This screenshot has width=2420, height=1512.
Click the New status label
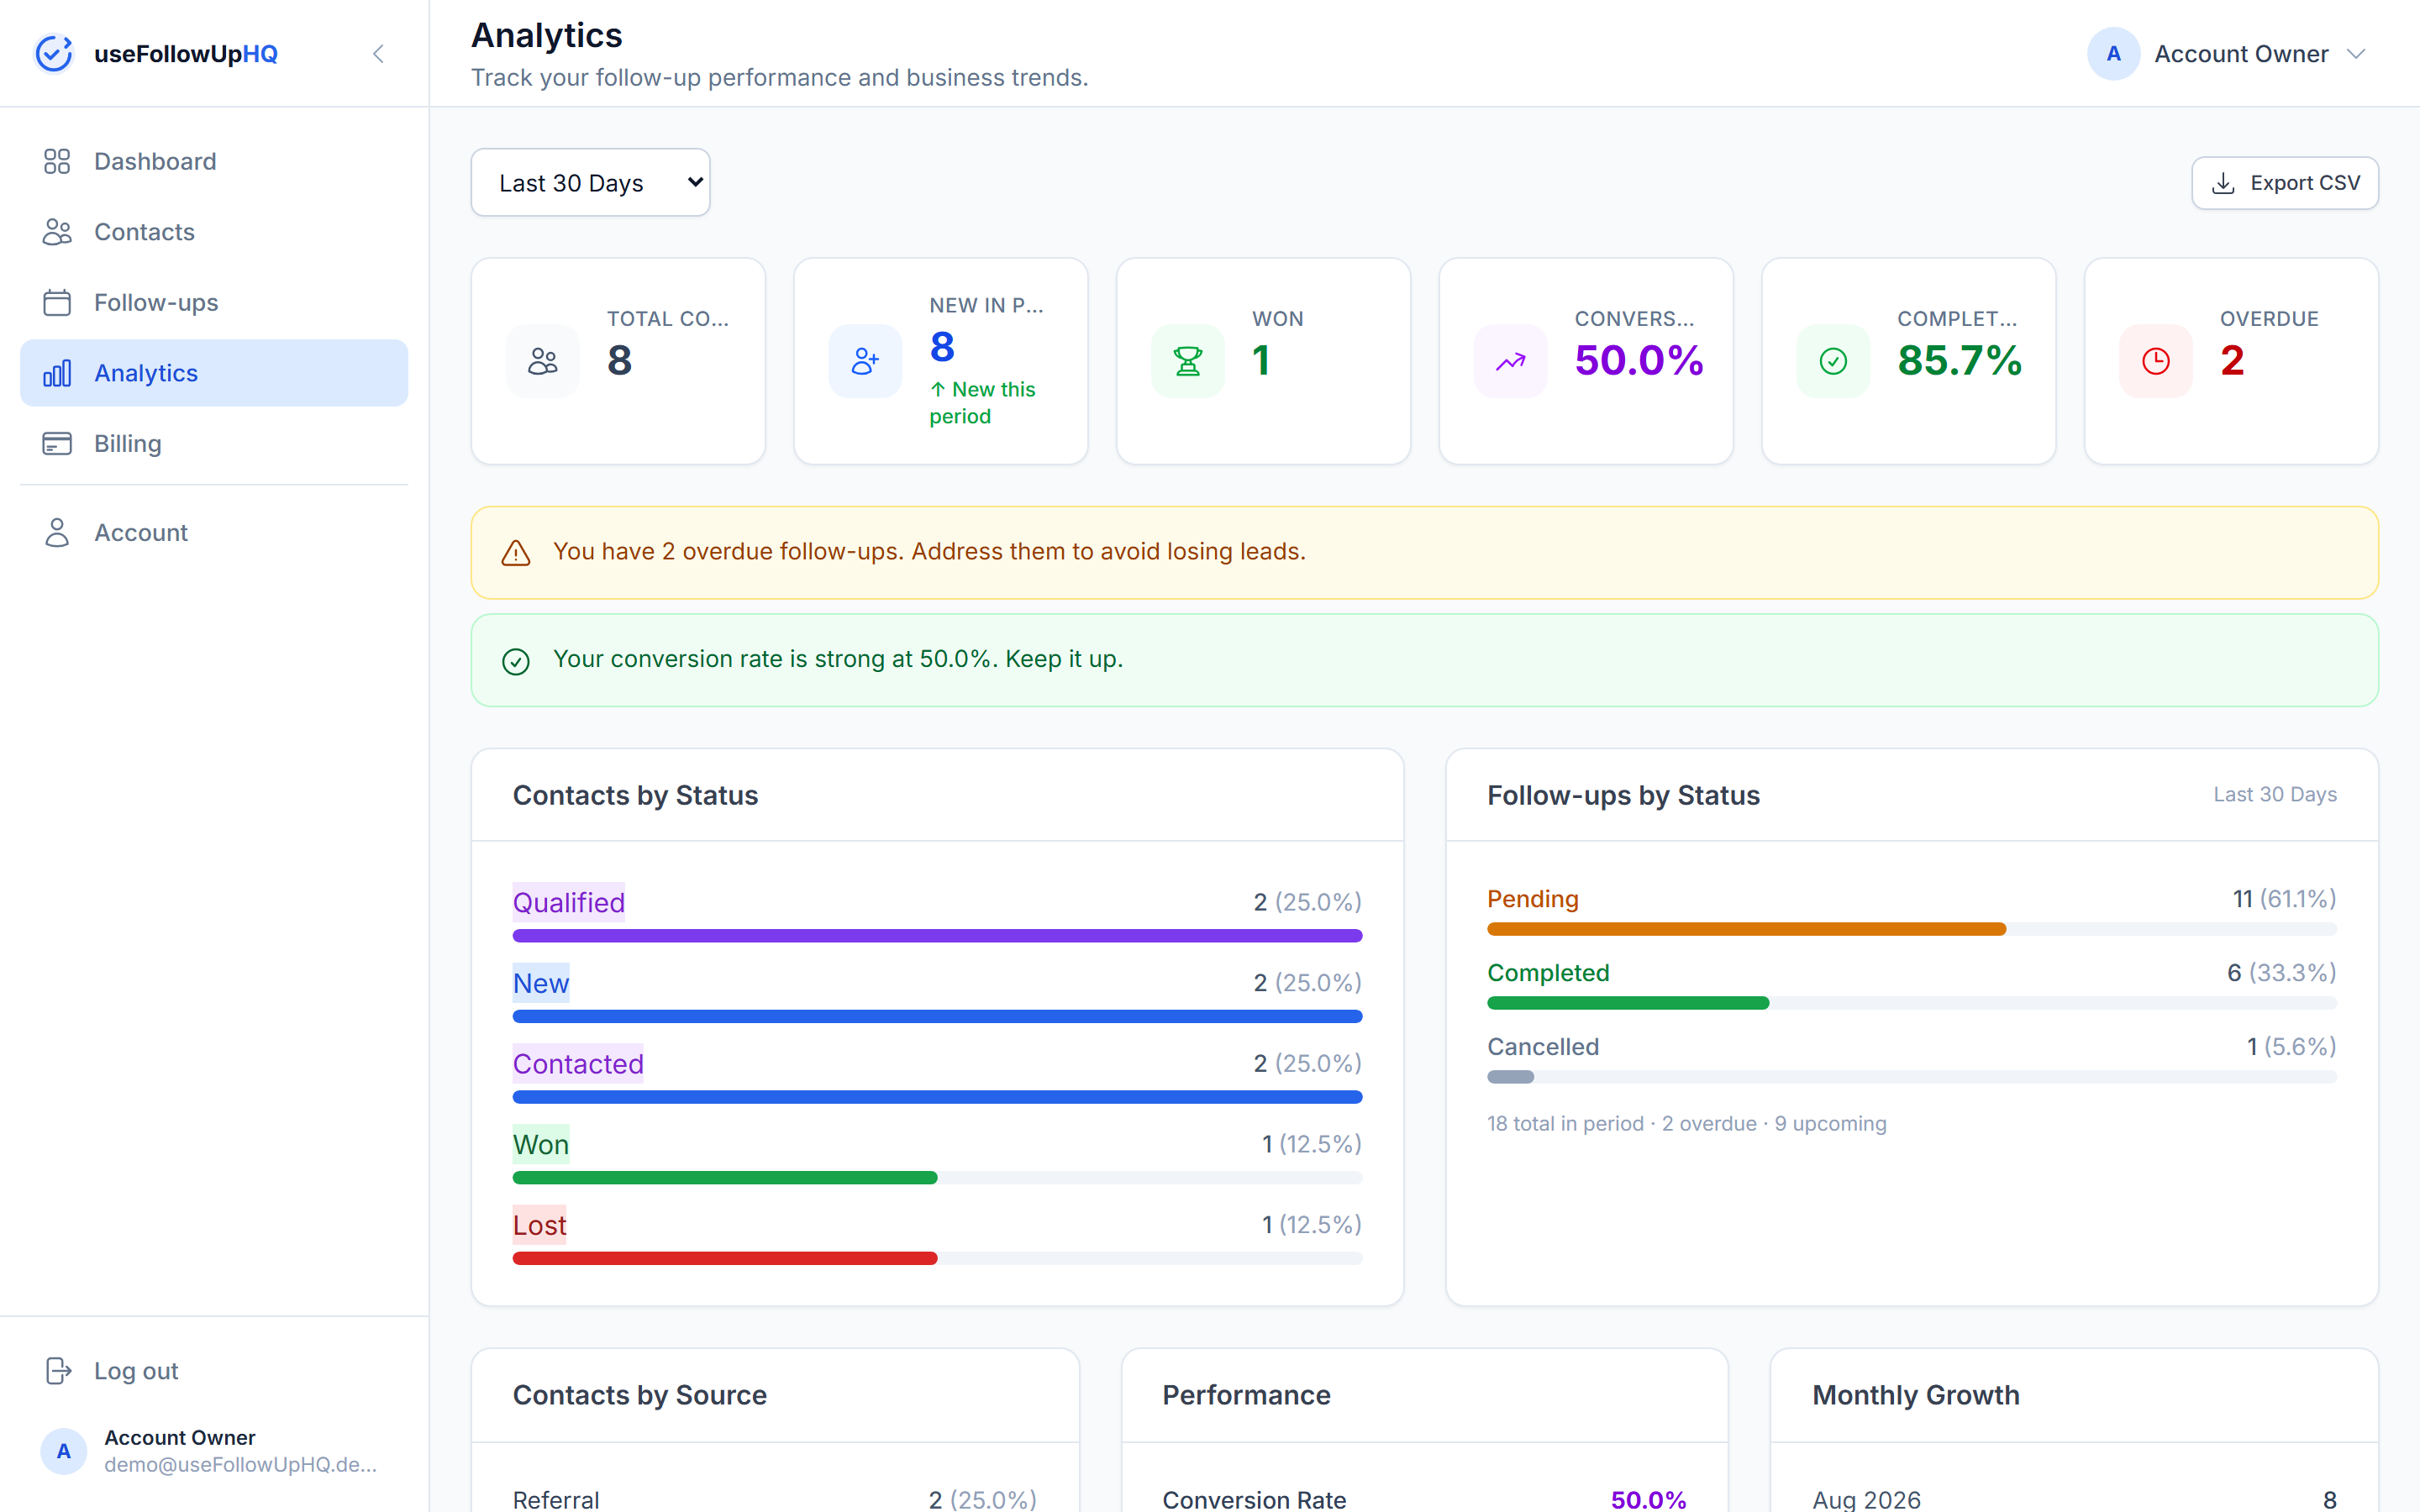coord(541,983)
